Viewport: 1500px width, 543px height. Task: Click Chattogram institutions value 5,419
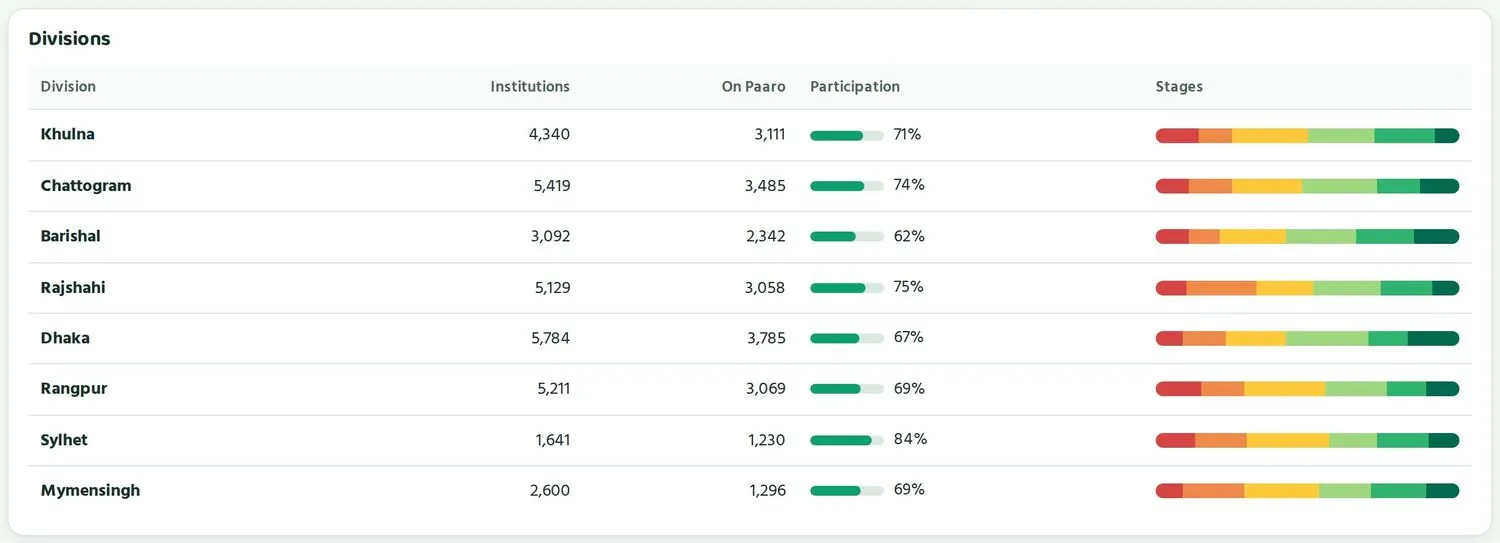point(552,185)
